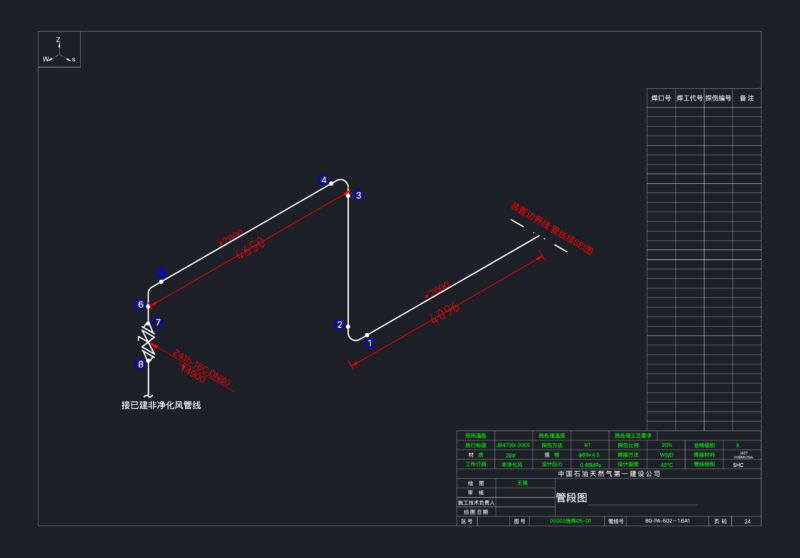The image size is (800, 558).
Task: Click the 绘图 label in title block
Action: tap(476, 483)
